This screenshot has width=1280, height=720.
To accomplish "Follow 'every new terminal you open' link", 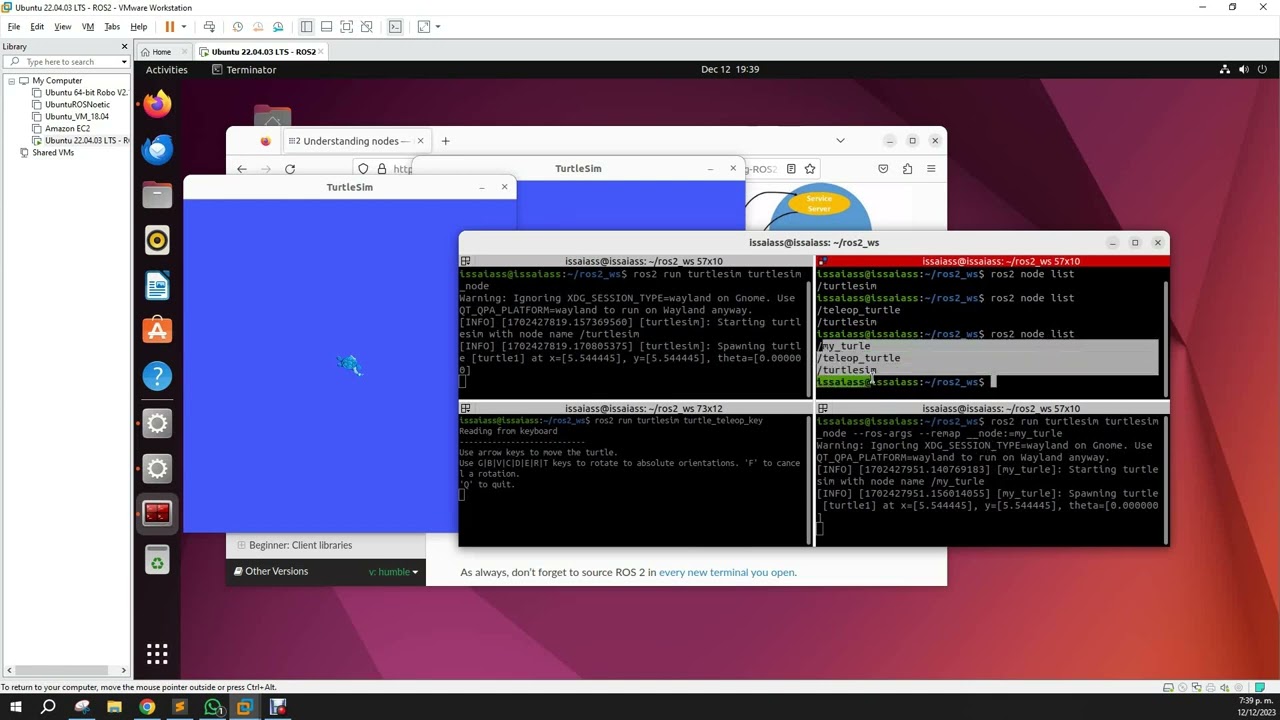I will pyautogui.click(x=727, y=572).
